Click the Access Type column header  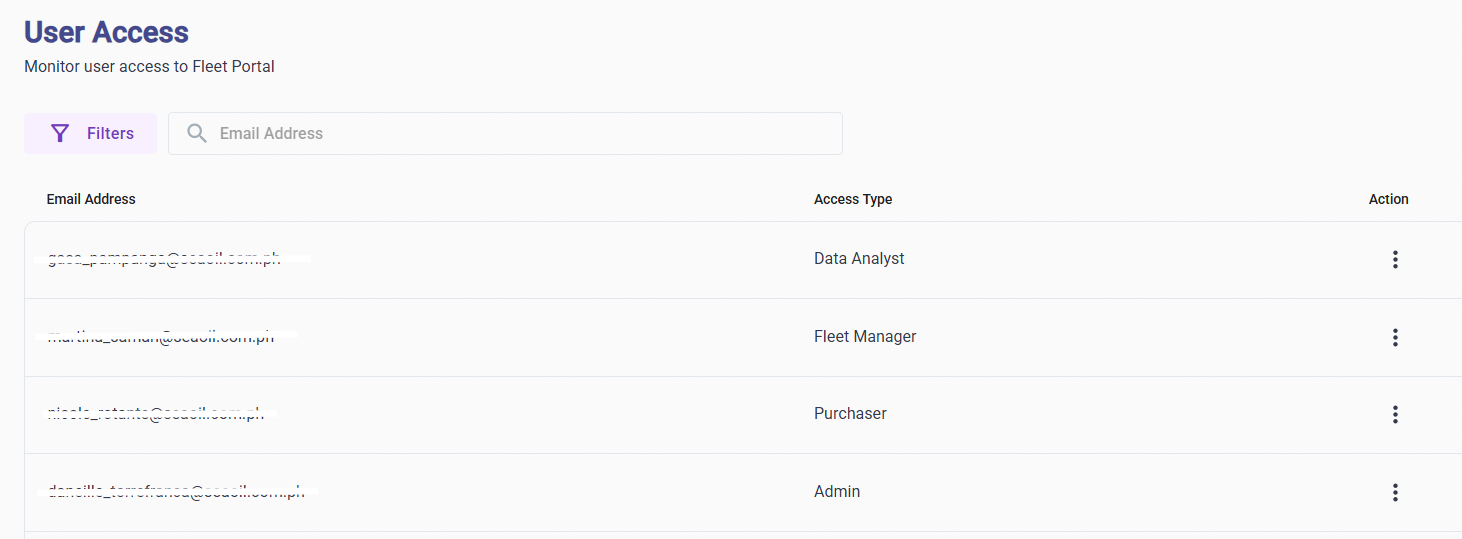point(853,199)
